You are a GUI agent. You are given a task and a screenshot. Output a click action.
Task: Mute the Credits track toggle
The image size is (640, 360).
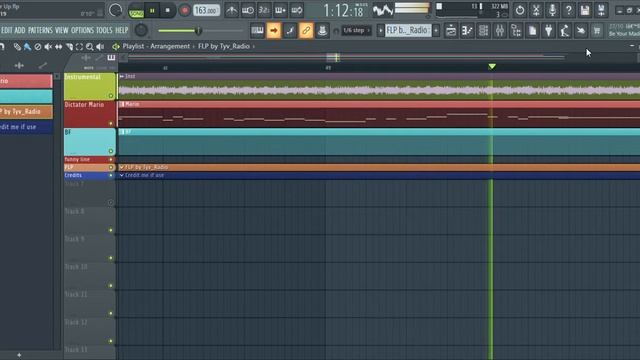point(111,176)
